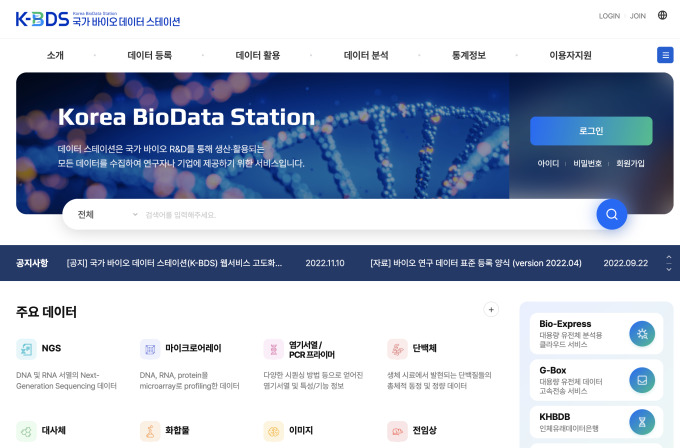680x448 pixels.
Task: Open the 통계정보 menu
Action: (x=469, y=55)
